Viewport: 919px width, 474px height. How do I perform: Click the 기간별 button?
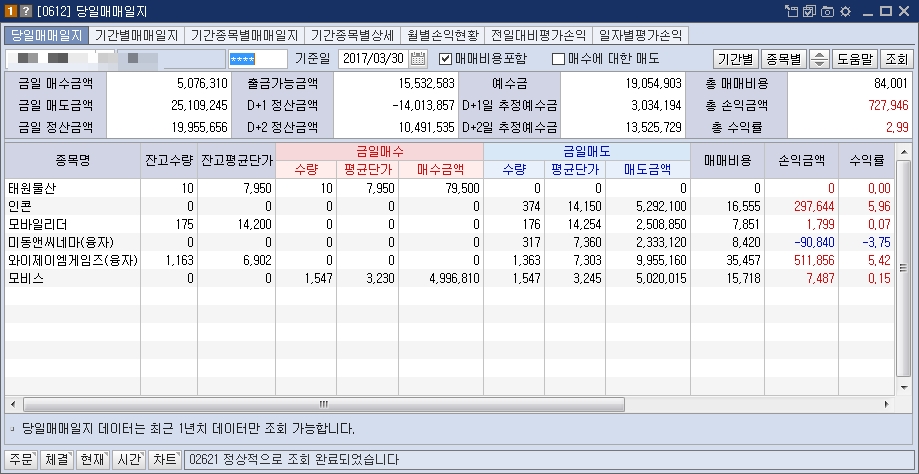pyautogui.click(x=735, y=58)
